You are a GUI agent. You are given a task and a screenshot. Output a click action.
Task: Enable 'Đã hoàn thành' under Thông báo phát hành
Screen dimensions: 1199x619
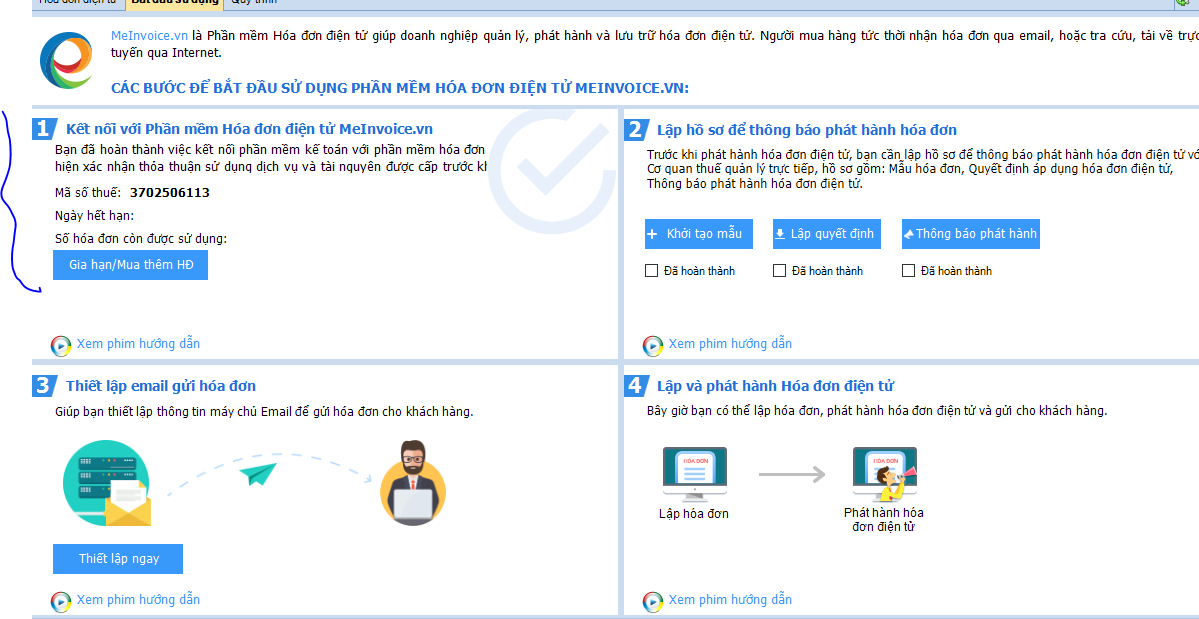click(x=908, y=271)
